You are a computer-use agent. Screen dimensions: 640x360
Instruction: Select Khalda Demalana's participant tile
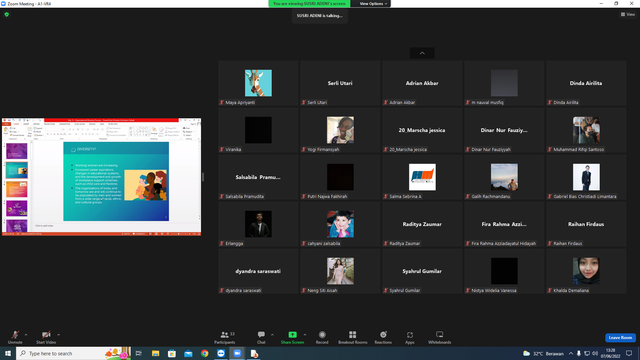[x=586, y=271]
